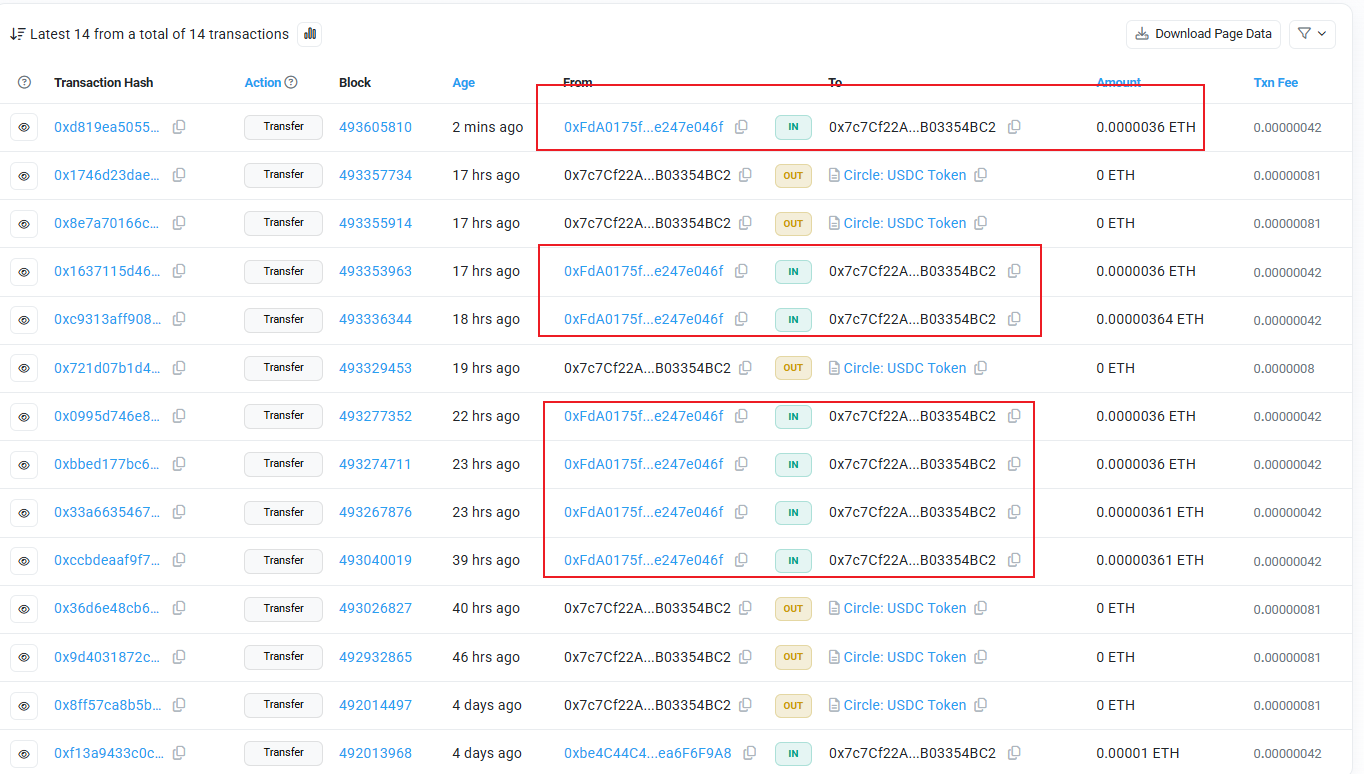This screenshot has height=774, width=1364.
Task: Open block 492013968
Action: (375, 753)
